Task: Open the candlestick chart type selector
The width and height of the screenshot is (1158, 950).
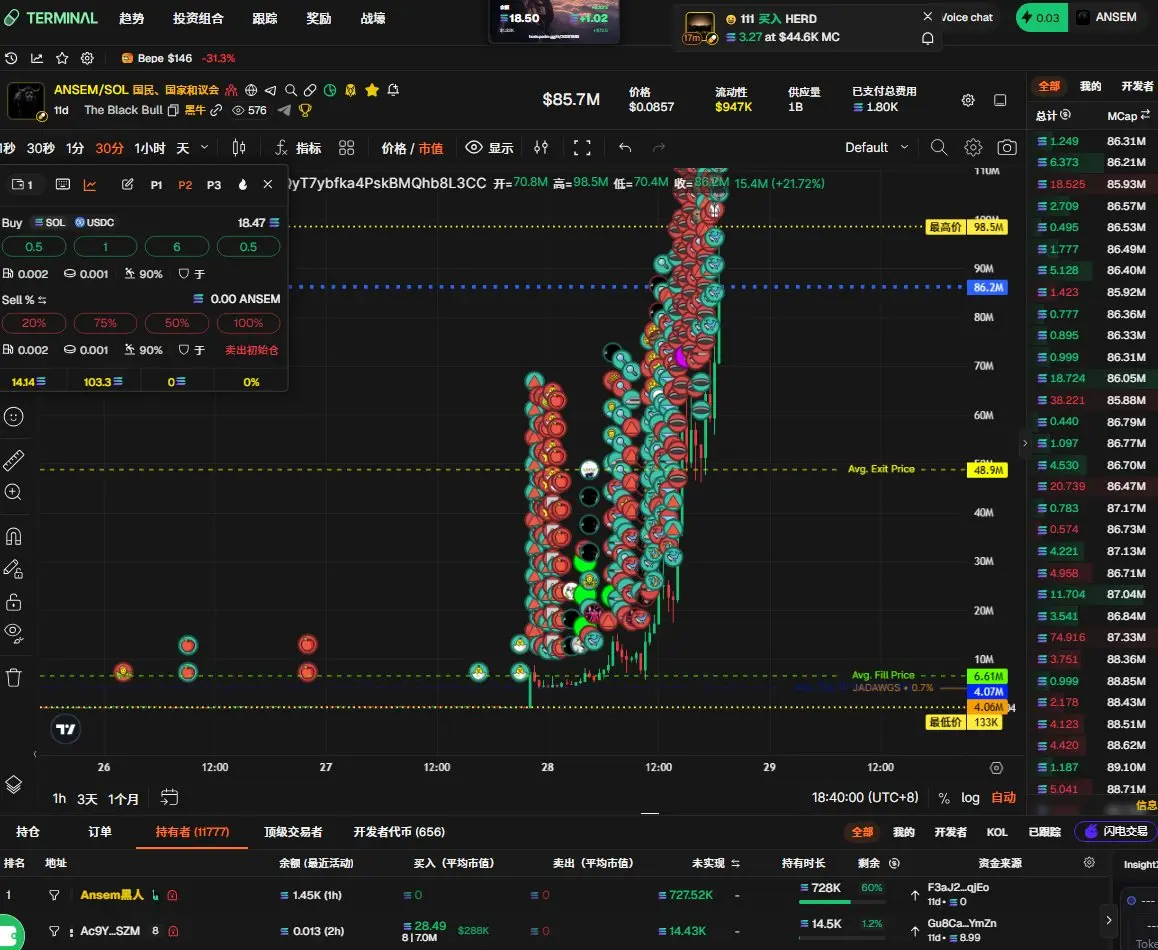Action: [x=239, y=148]
